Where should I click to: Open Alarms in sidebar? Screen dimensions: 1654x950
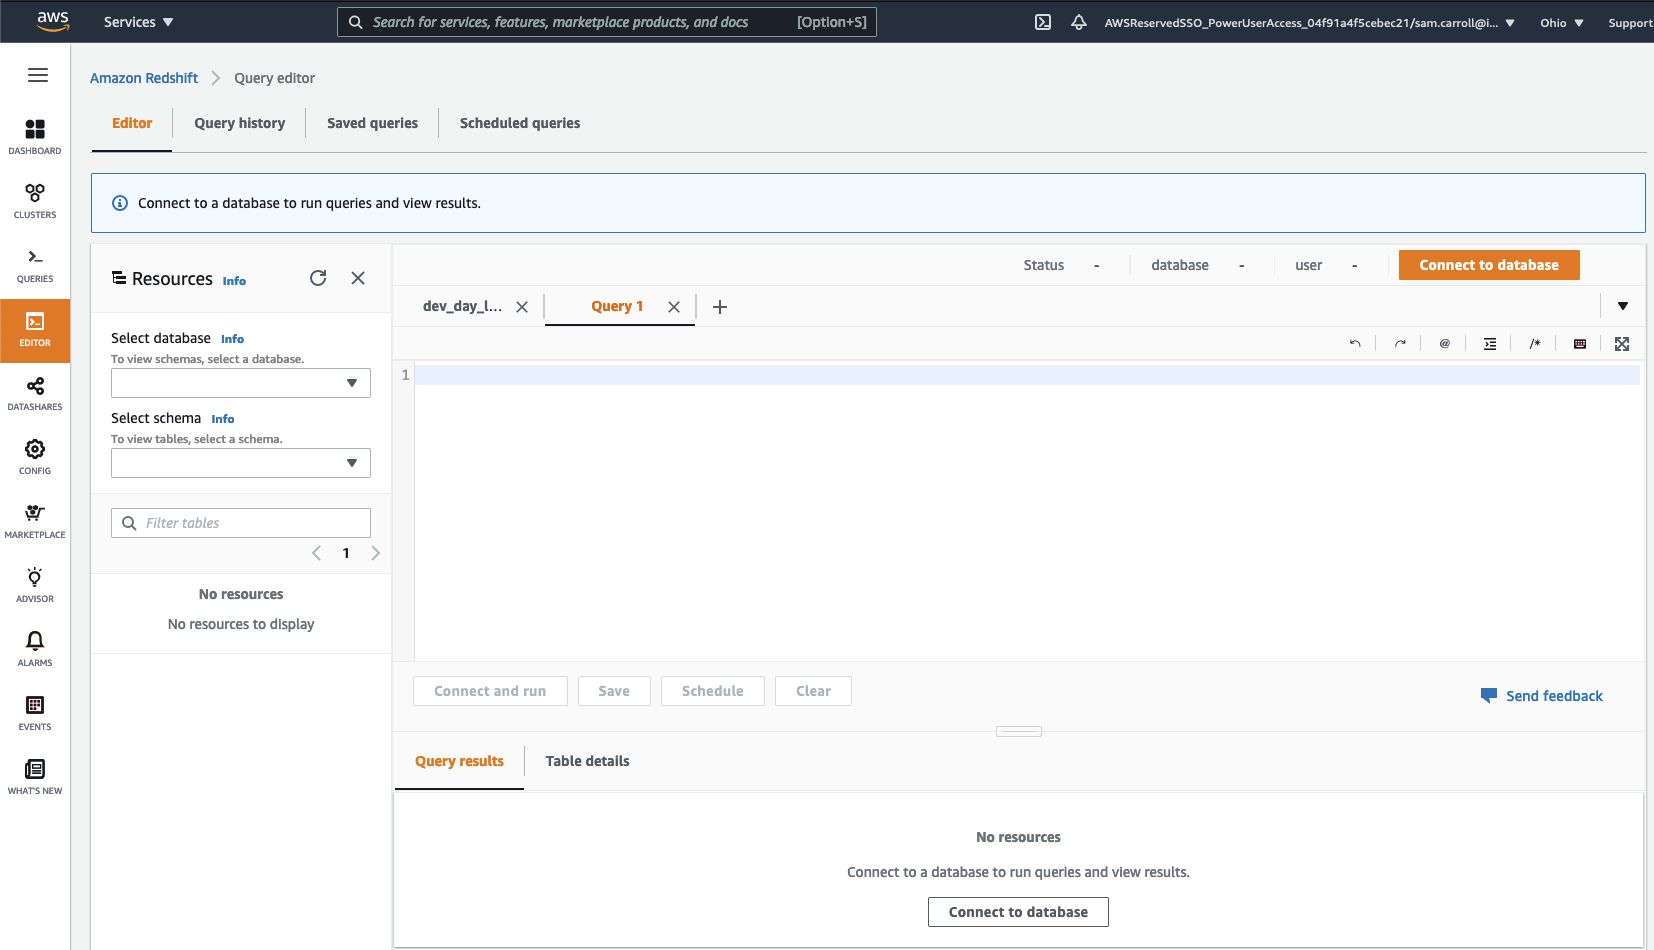(x=35, y=649)
